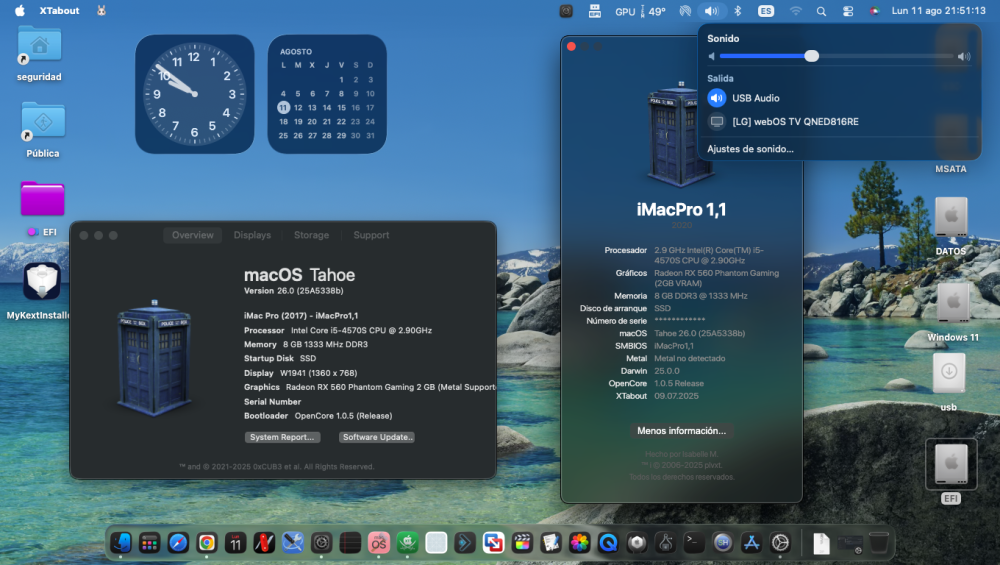Open QuickTime Player from the Dock

click(608, 543)
